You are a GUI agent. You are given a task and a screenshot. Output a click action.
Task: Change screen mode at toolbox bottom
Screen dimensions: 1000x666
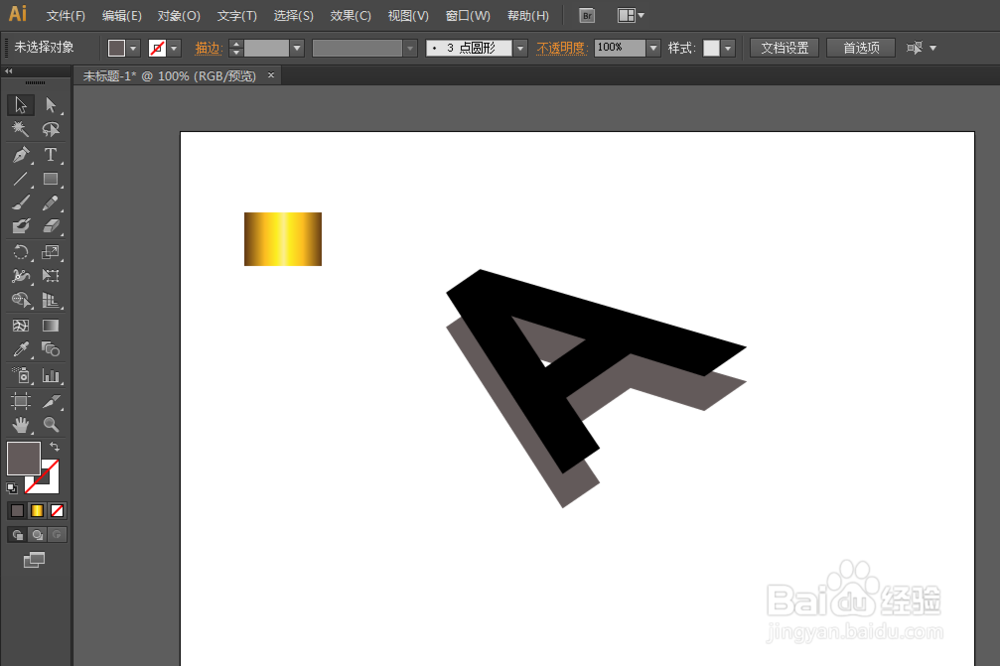point(34,560)
